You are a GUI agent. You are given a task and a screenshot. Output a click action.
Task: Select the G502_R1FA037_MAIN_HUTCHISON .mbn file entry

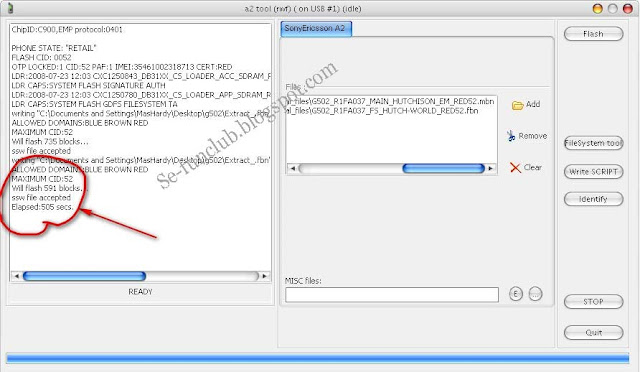(391, 101)
